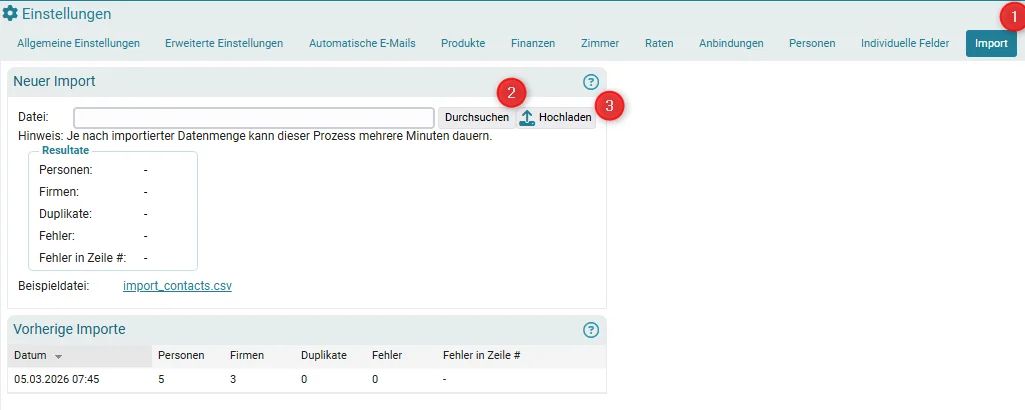Select the Finanzen tab
This screenshot has width=1025, height=410.
tap(533, 43)
